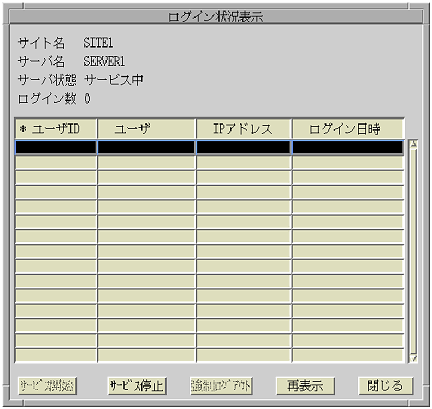Click the サービス停止 button
432x409 pixels.
(137, 386)
